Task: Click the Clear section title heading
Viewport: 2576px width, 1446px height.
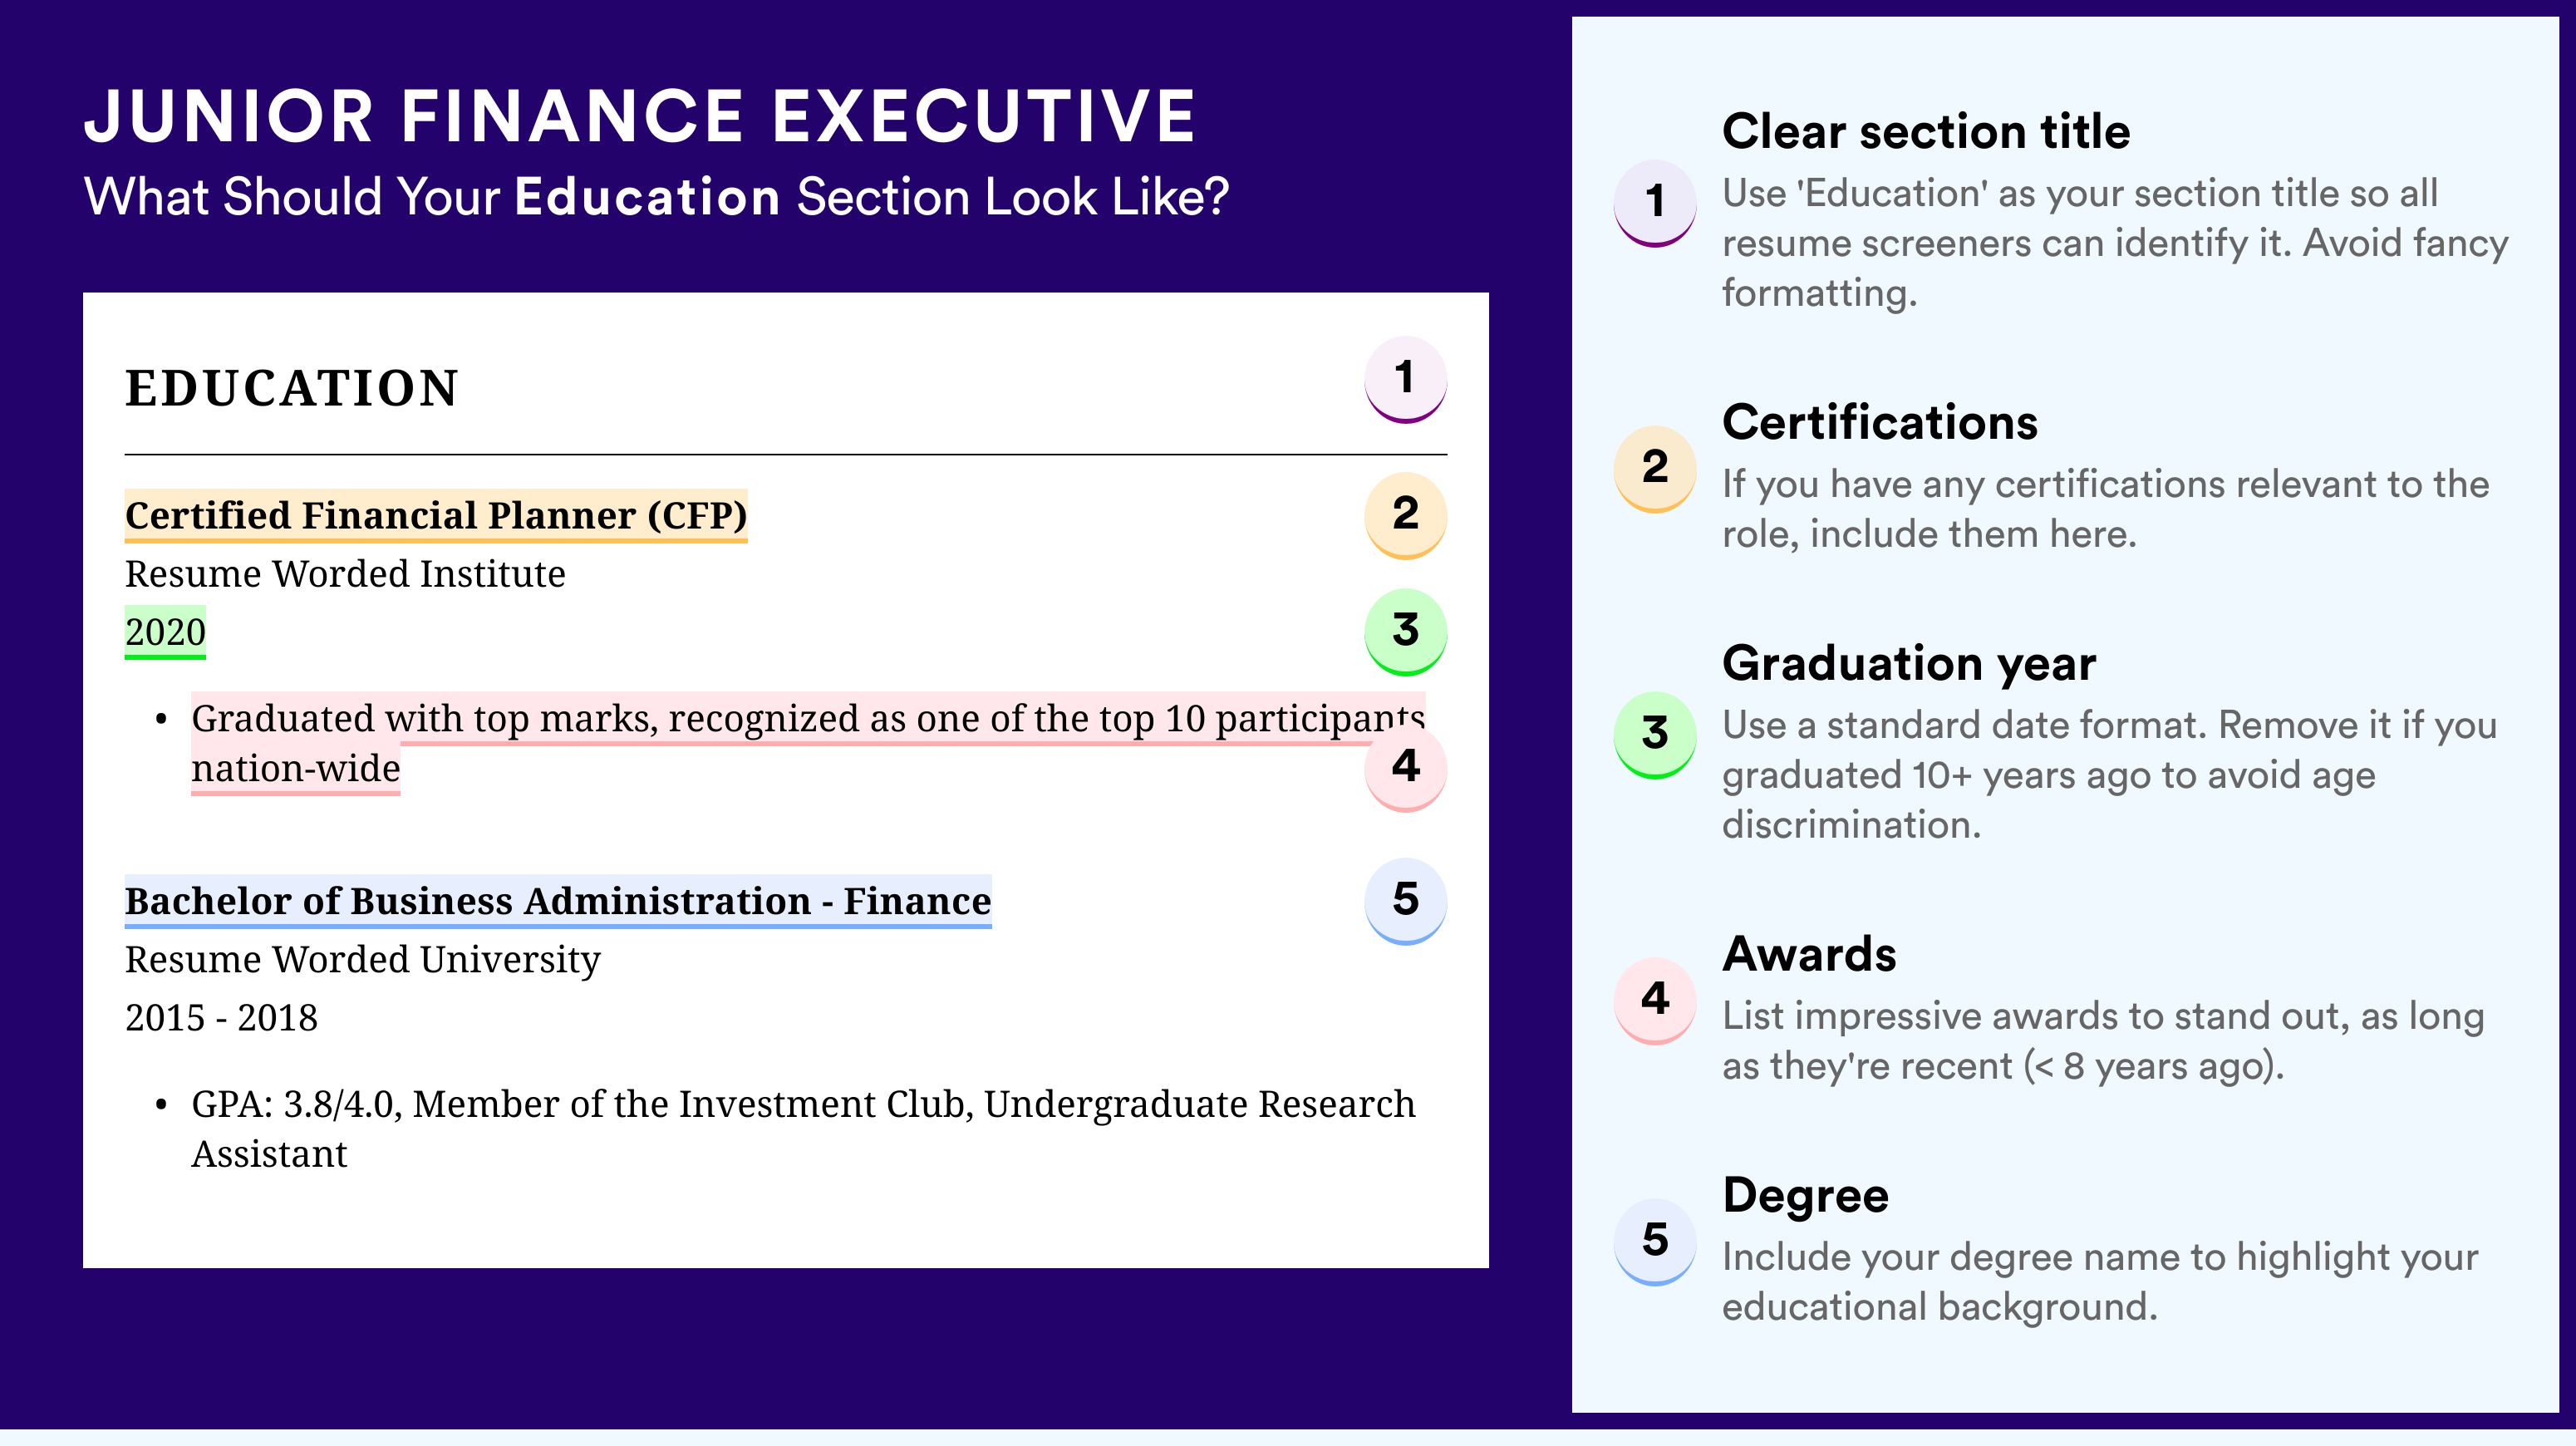Action: click(1926, 132)
